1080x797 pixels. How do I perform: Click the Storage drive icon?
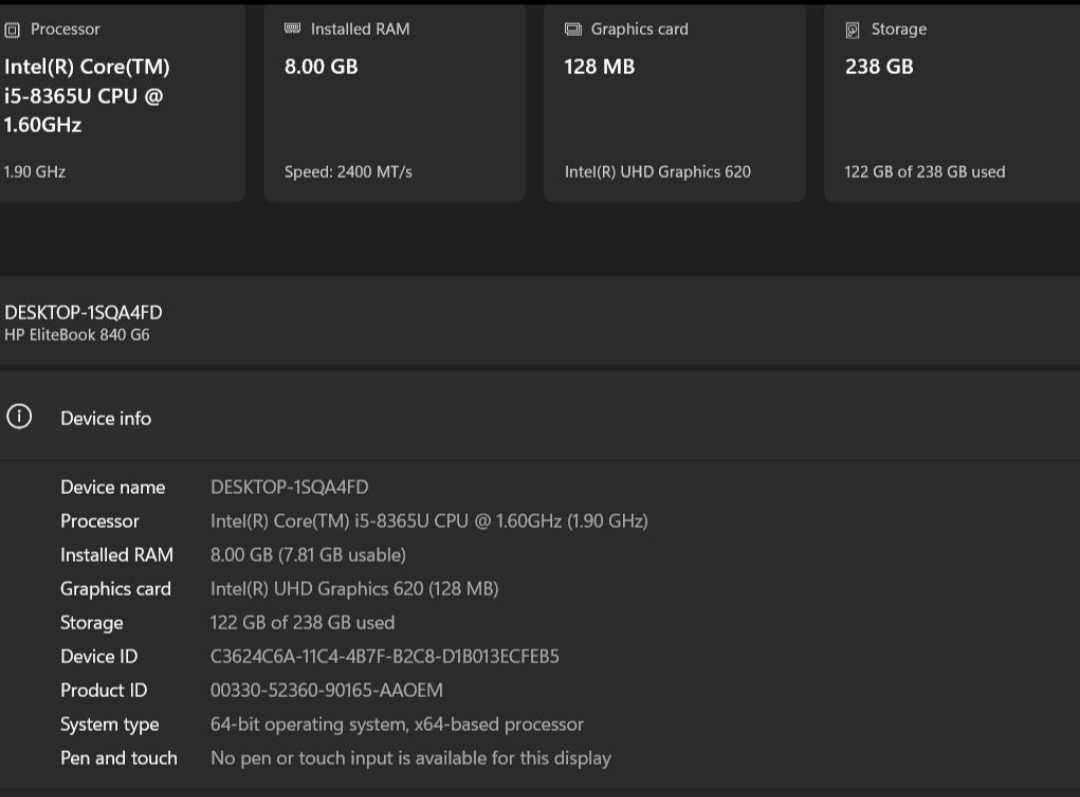pos(853,30)
